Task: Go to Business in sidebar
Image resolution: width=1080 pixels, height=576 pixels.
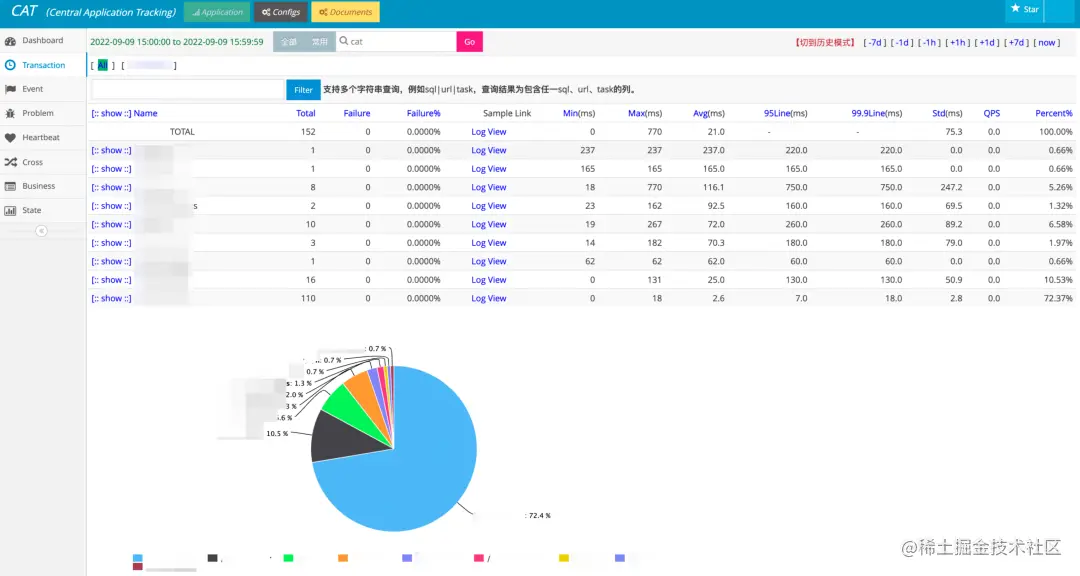Action: (39, 186)
